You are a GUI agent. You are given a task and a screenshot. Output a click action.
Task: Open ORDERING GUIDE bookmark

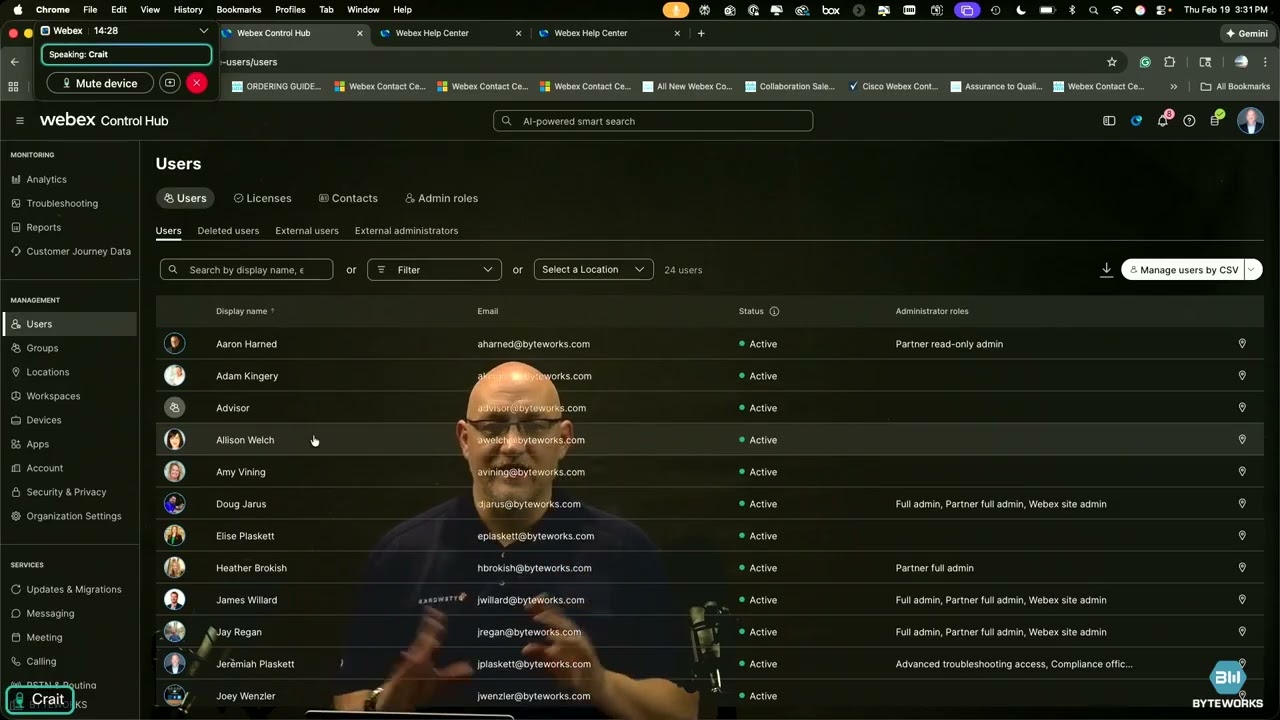[276, 87]
